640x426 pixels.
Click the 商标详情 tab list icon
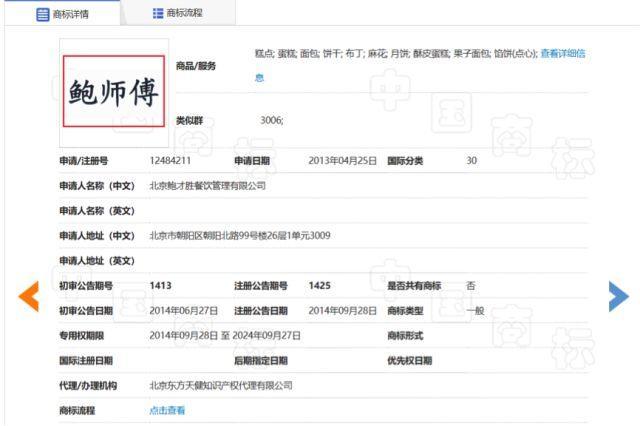point(43,14)
